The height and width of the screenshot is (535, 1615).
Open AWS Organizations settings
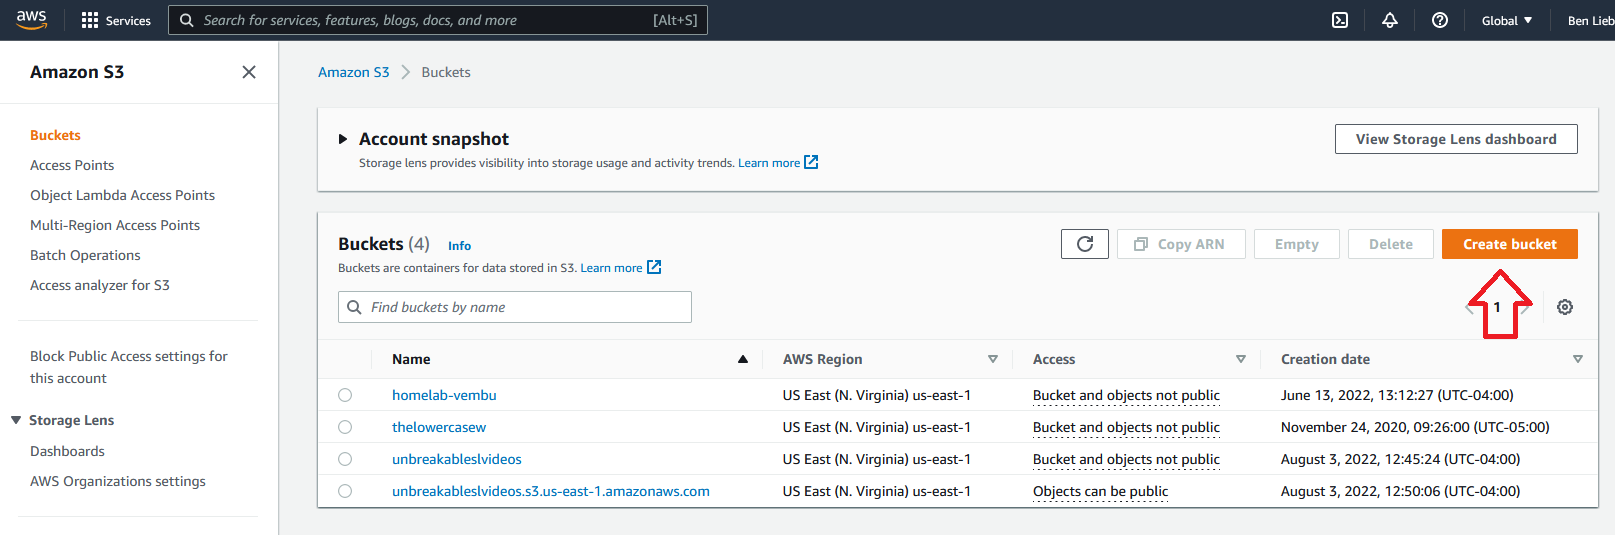coord(118,481)
